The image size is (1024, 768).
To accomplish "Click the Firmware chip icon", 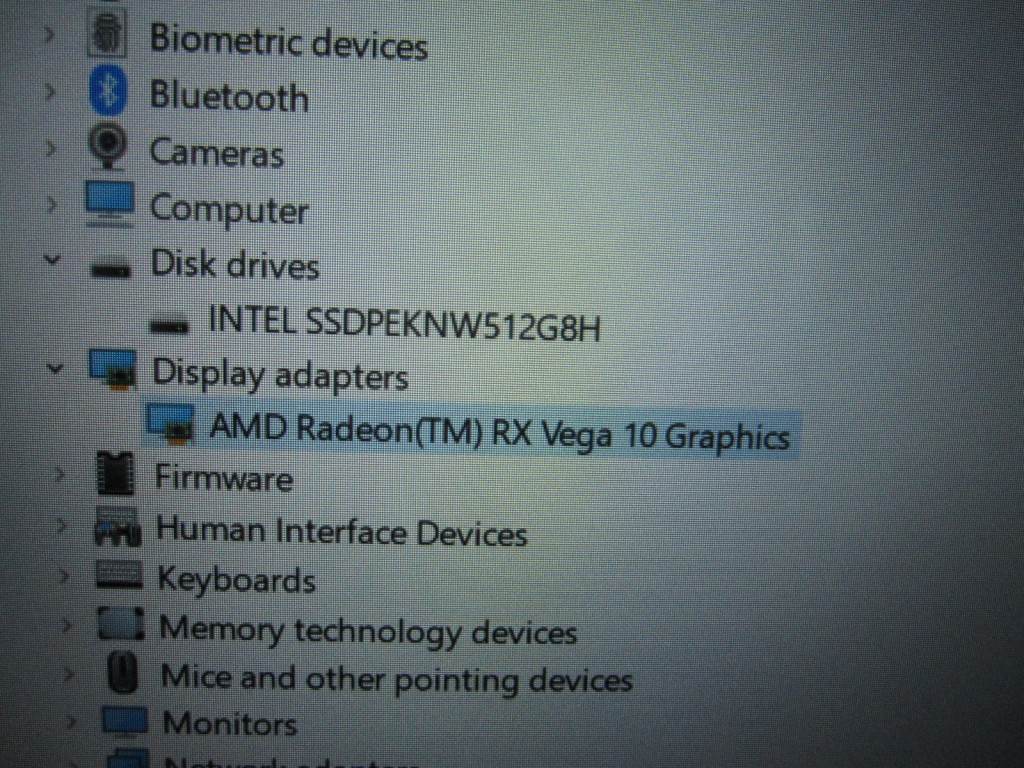I will pyautogui.click(x=116, y=473).
